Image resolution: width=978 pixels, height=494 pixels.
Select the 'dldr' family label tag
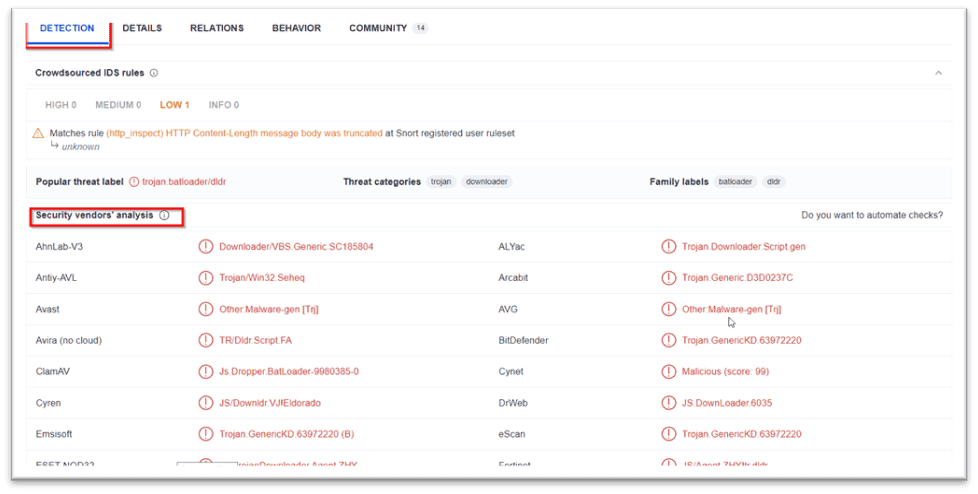774,182
